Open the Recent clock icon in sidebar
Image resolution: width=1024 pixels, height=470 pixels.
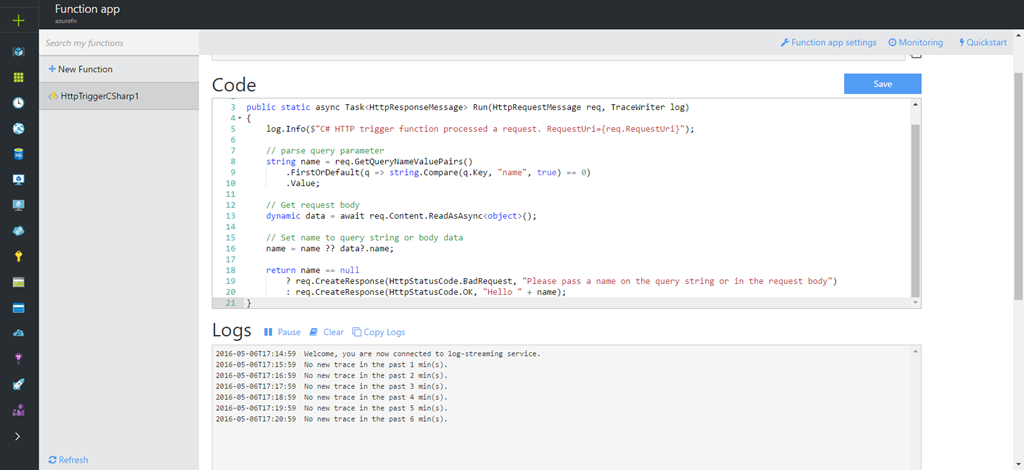pyautogui.click(x=18, y=102)
